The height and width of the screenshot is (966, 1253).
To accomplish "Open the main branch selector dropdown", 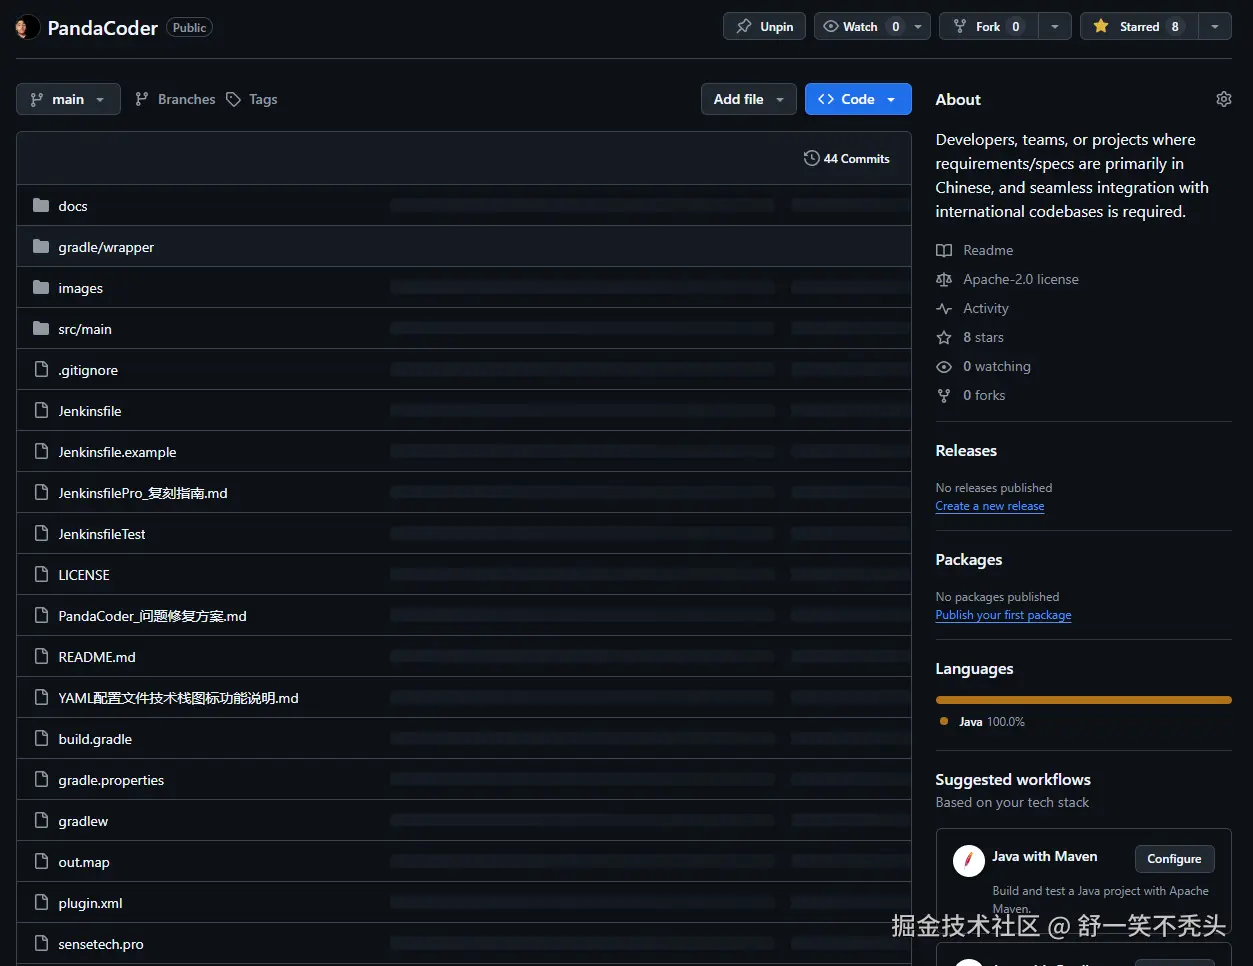I will 68,99.
